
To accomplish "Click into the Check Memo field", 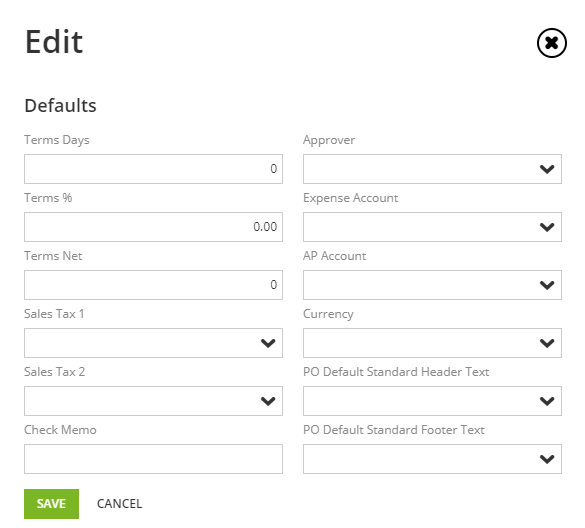I will [153, 459].
